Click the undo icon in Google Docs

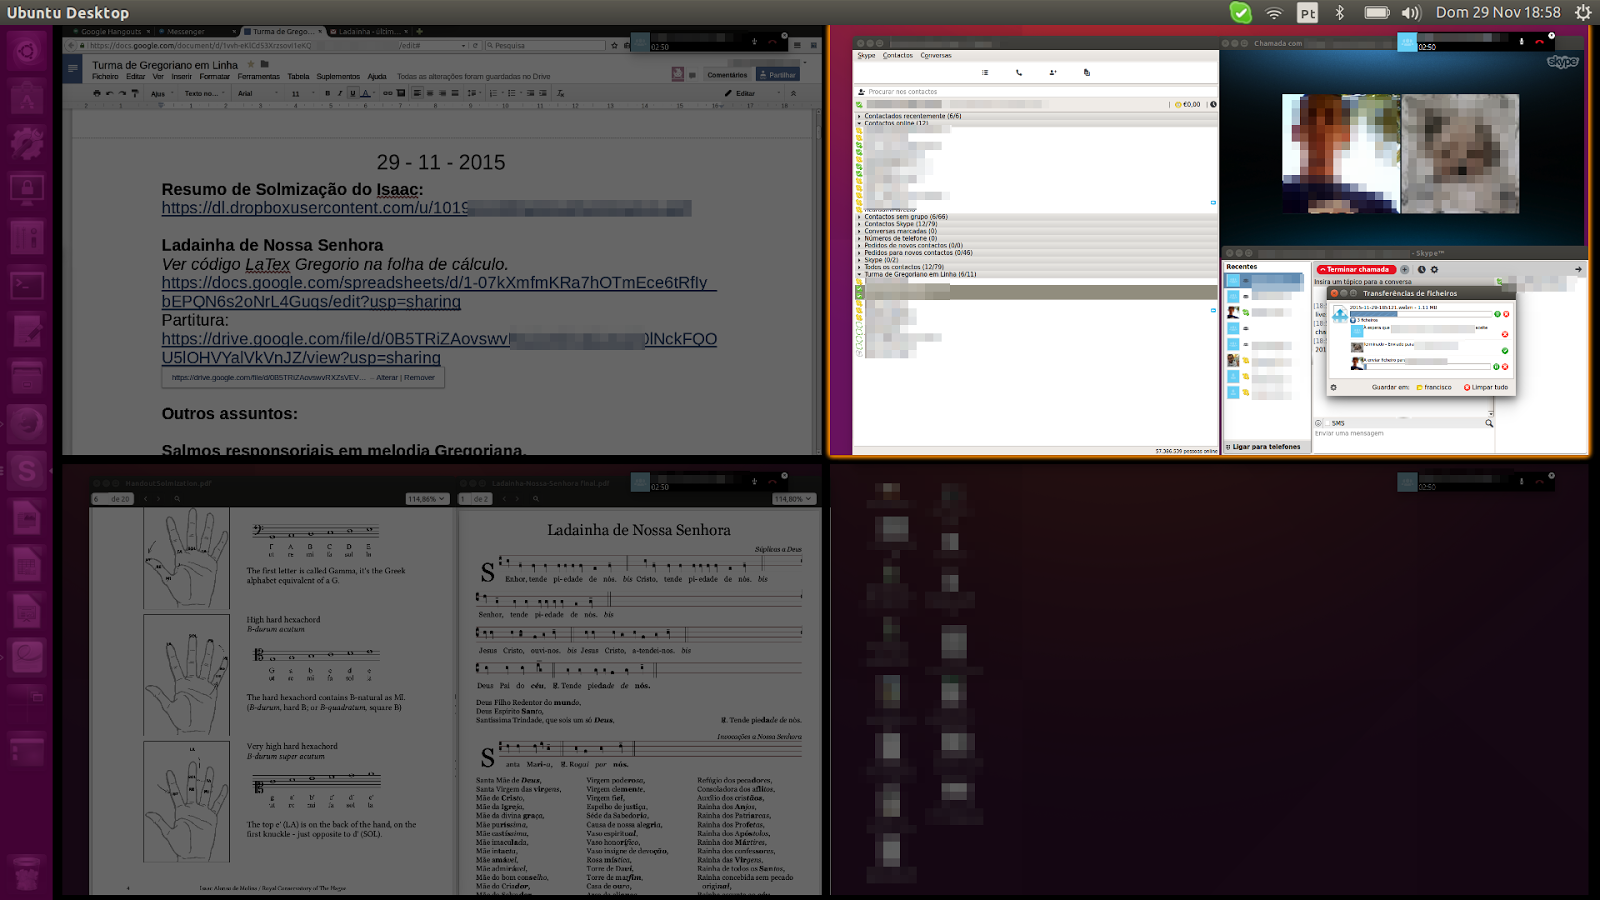[x=110, y=93]
